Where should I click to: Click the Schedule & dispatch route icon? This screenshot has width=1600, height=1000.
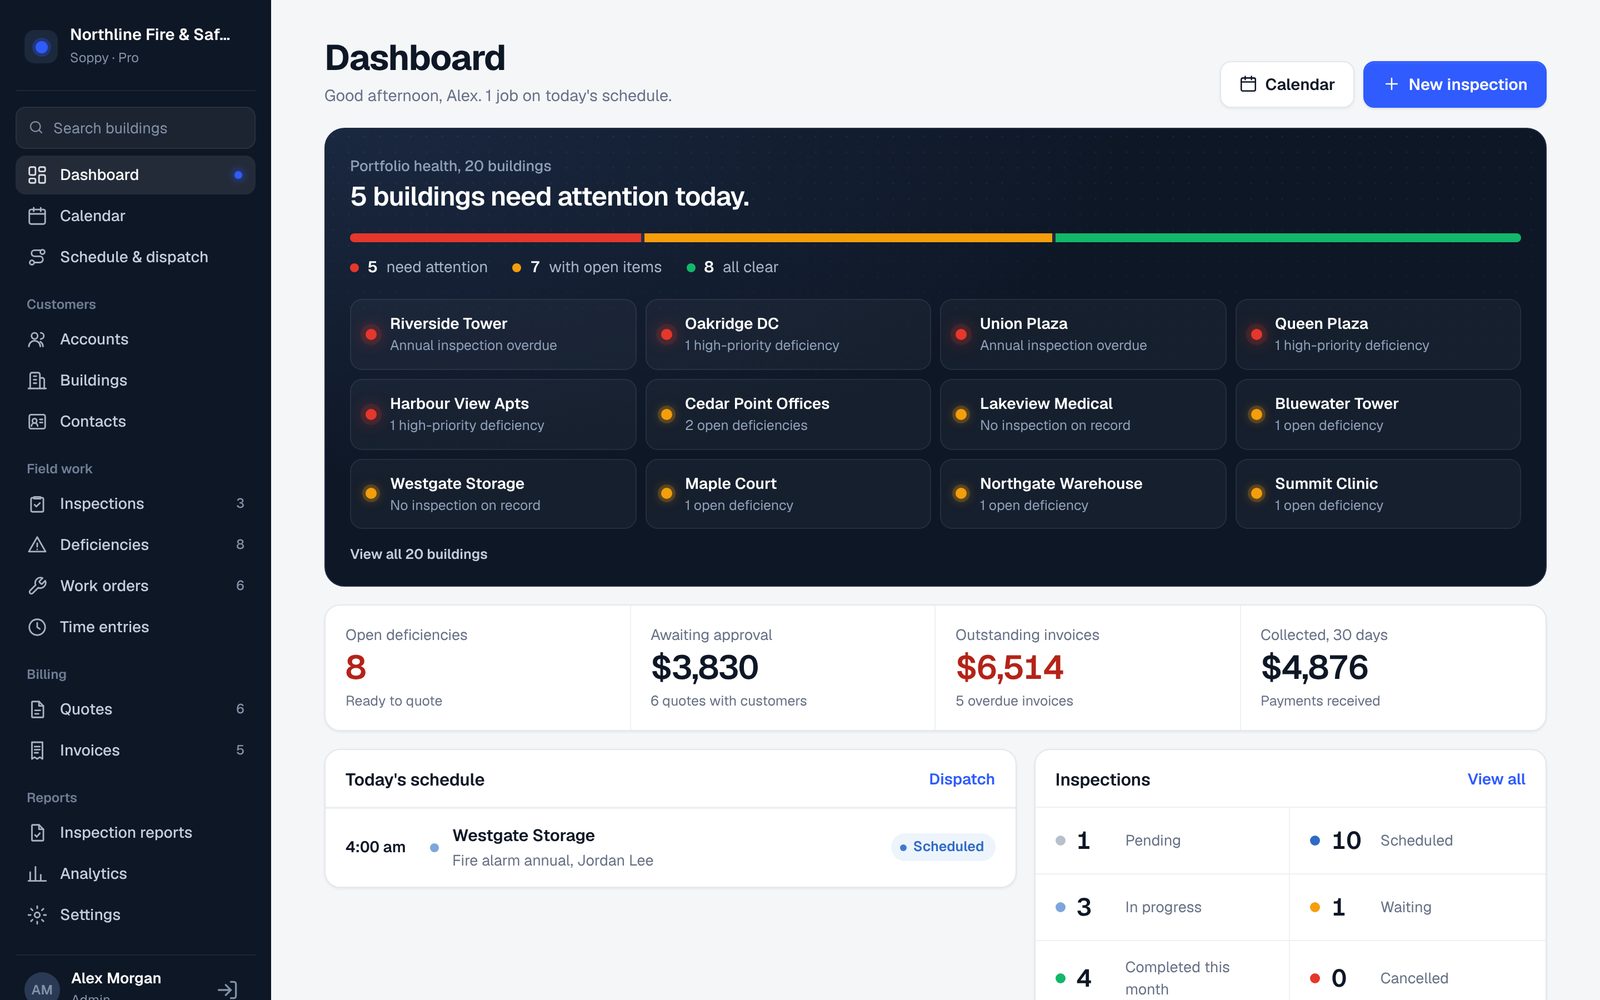(37, 257)
